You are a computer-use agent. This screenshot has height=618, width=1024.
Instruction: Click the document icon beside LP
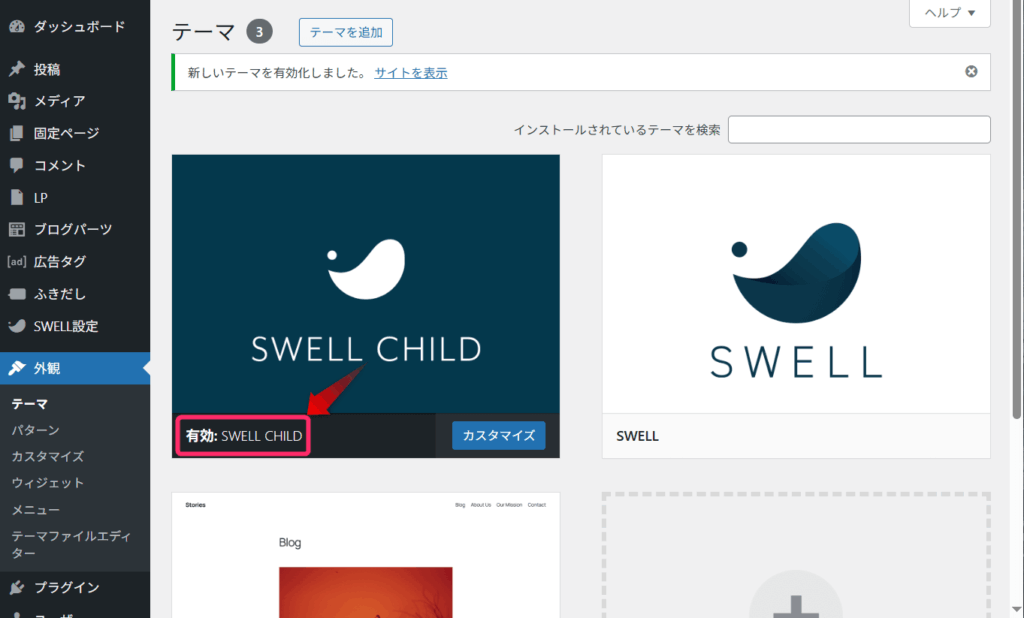click(x=17, y=197)
